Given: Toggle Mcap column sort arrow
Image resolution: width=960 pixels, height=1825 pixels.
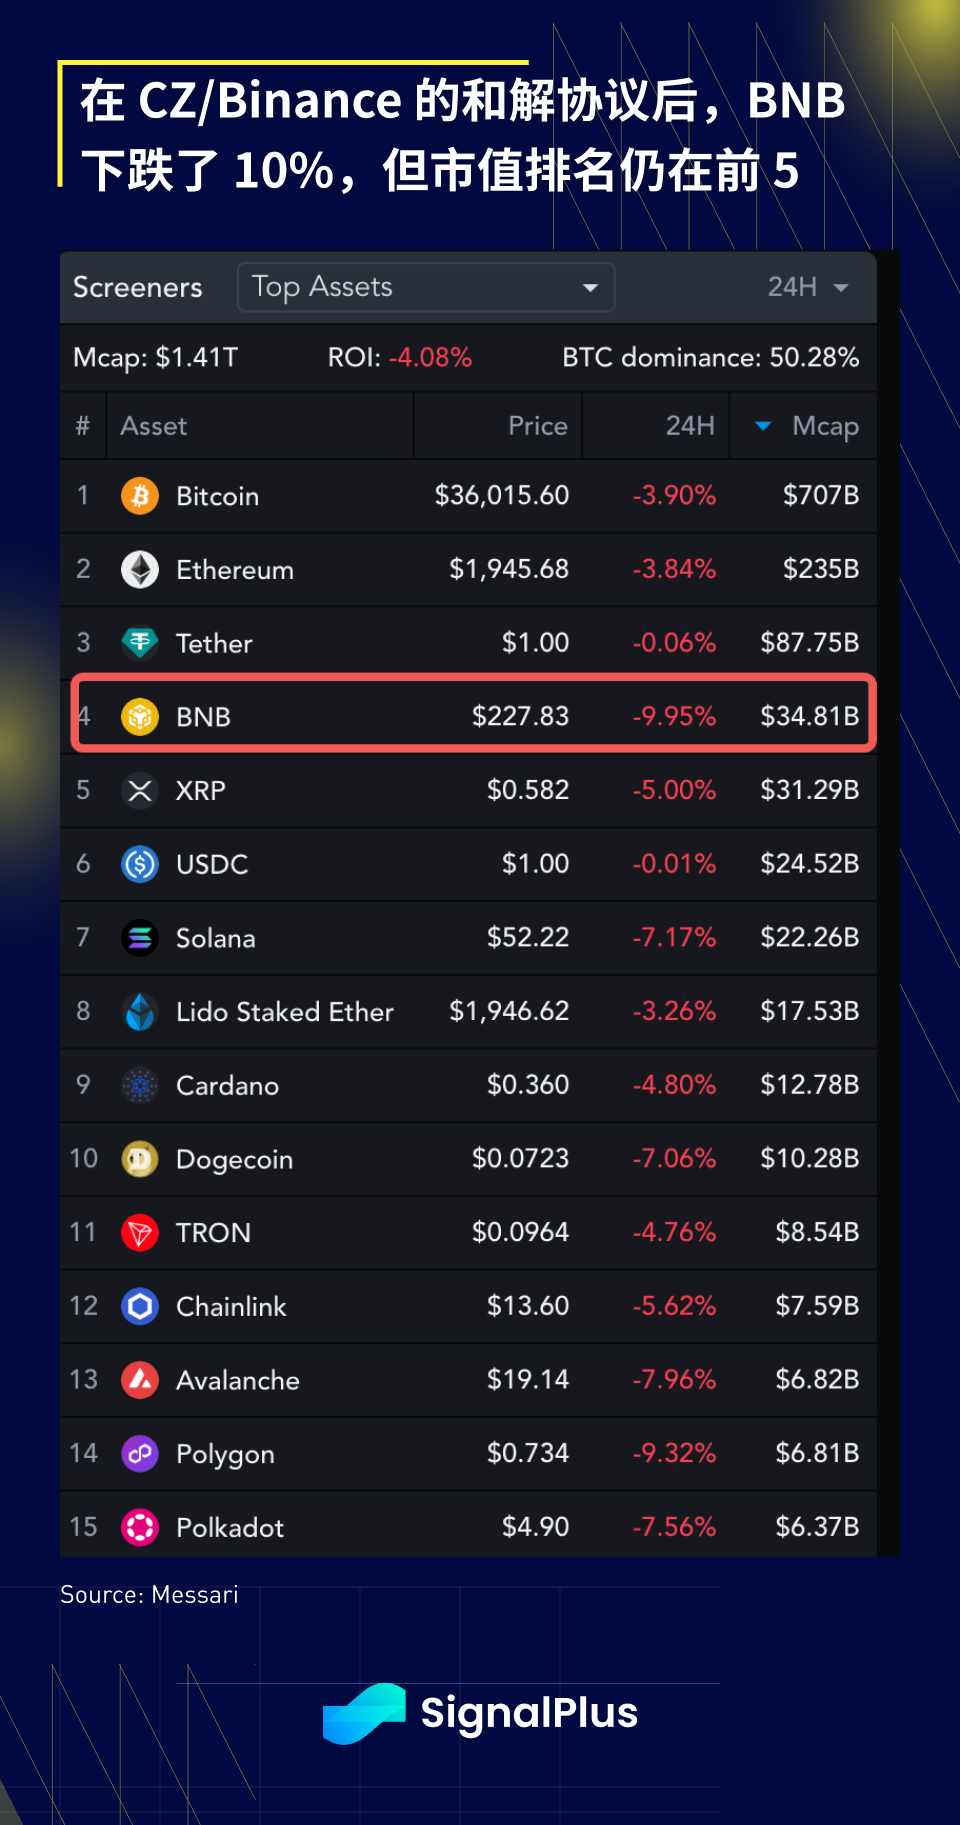Looking at the screenshot, I should [x=763, y=426].
